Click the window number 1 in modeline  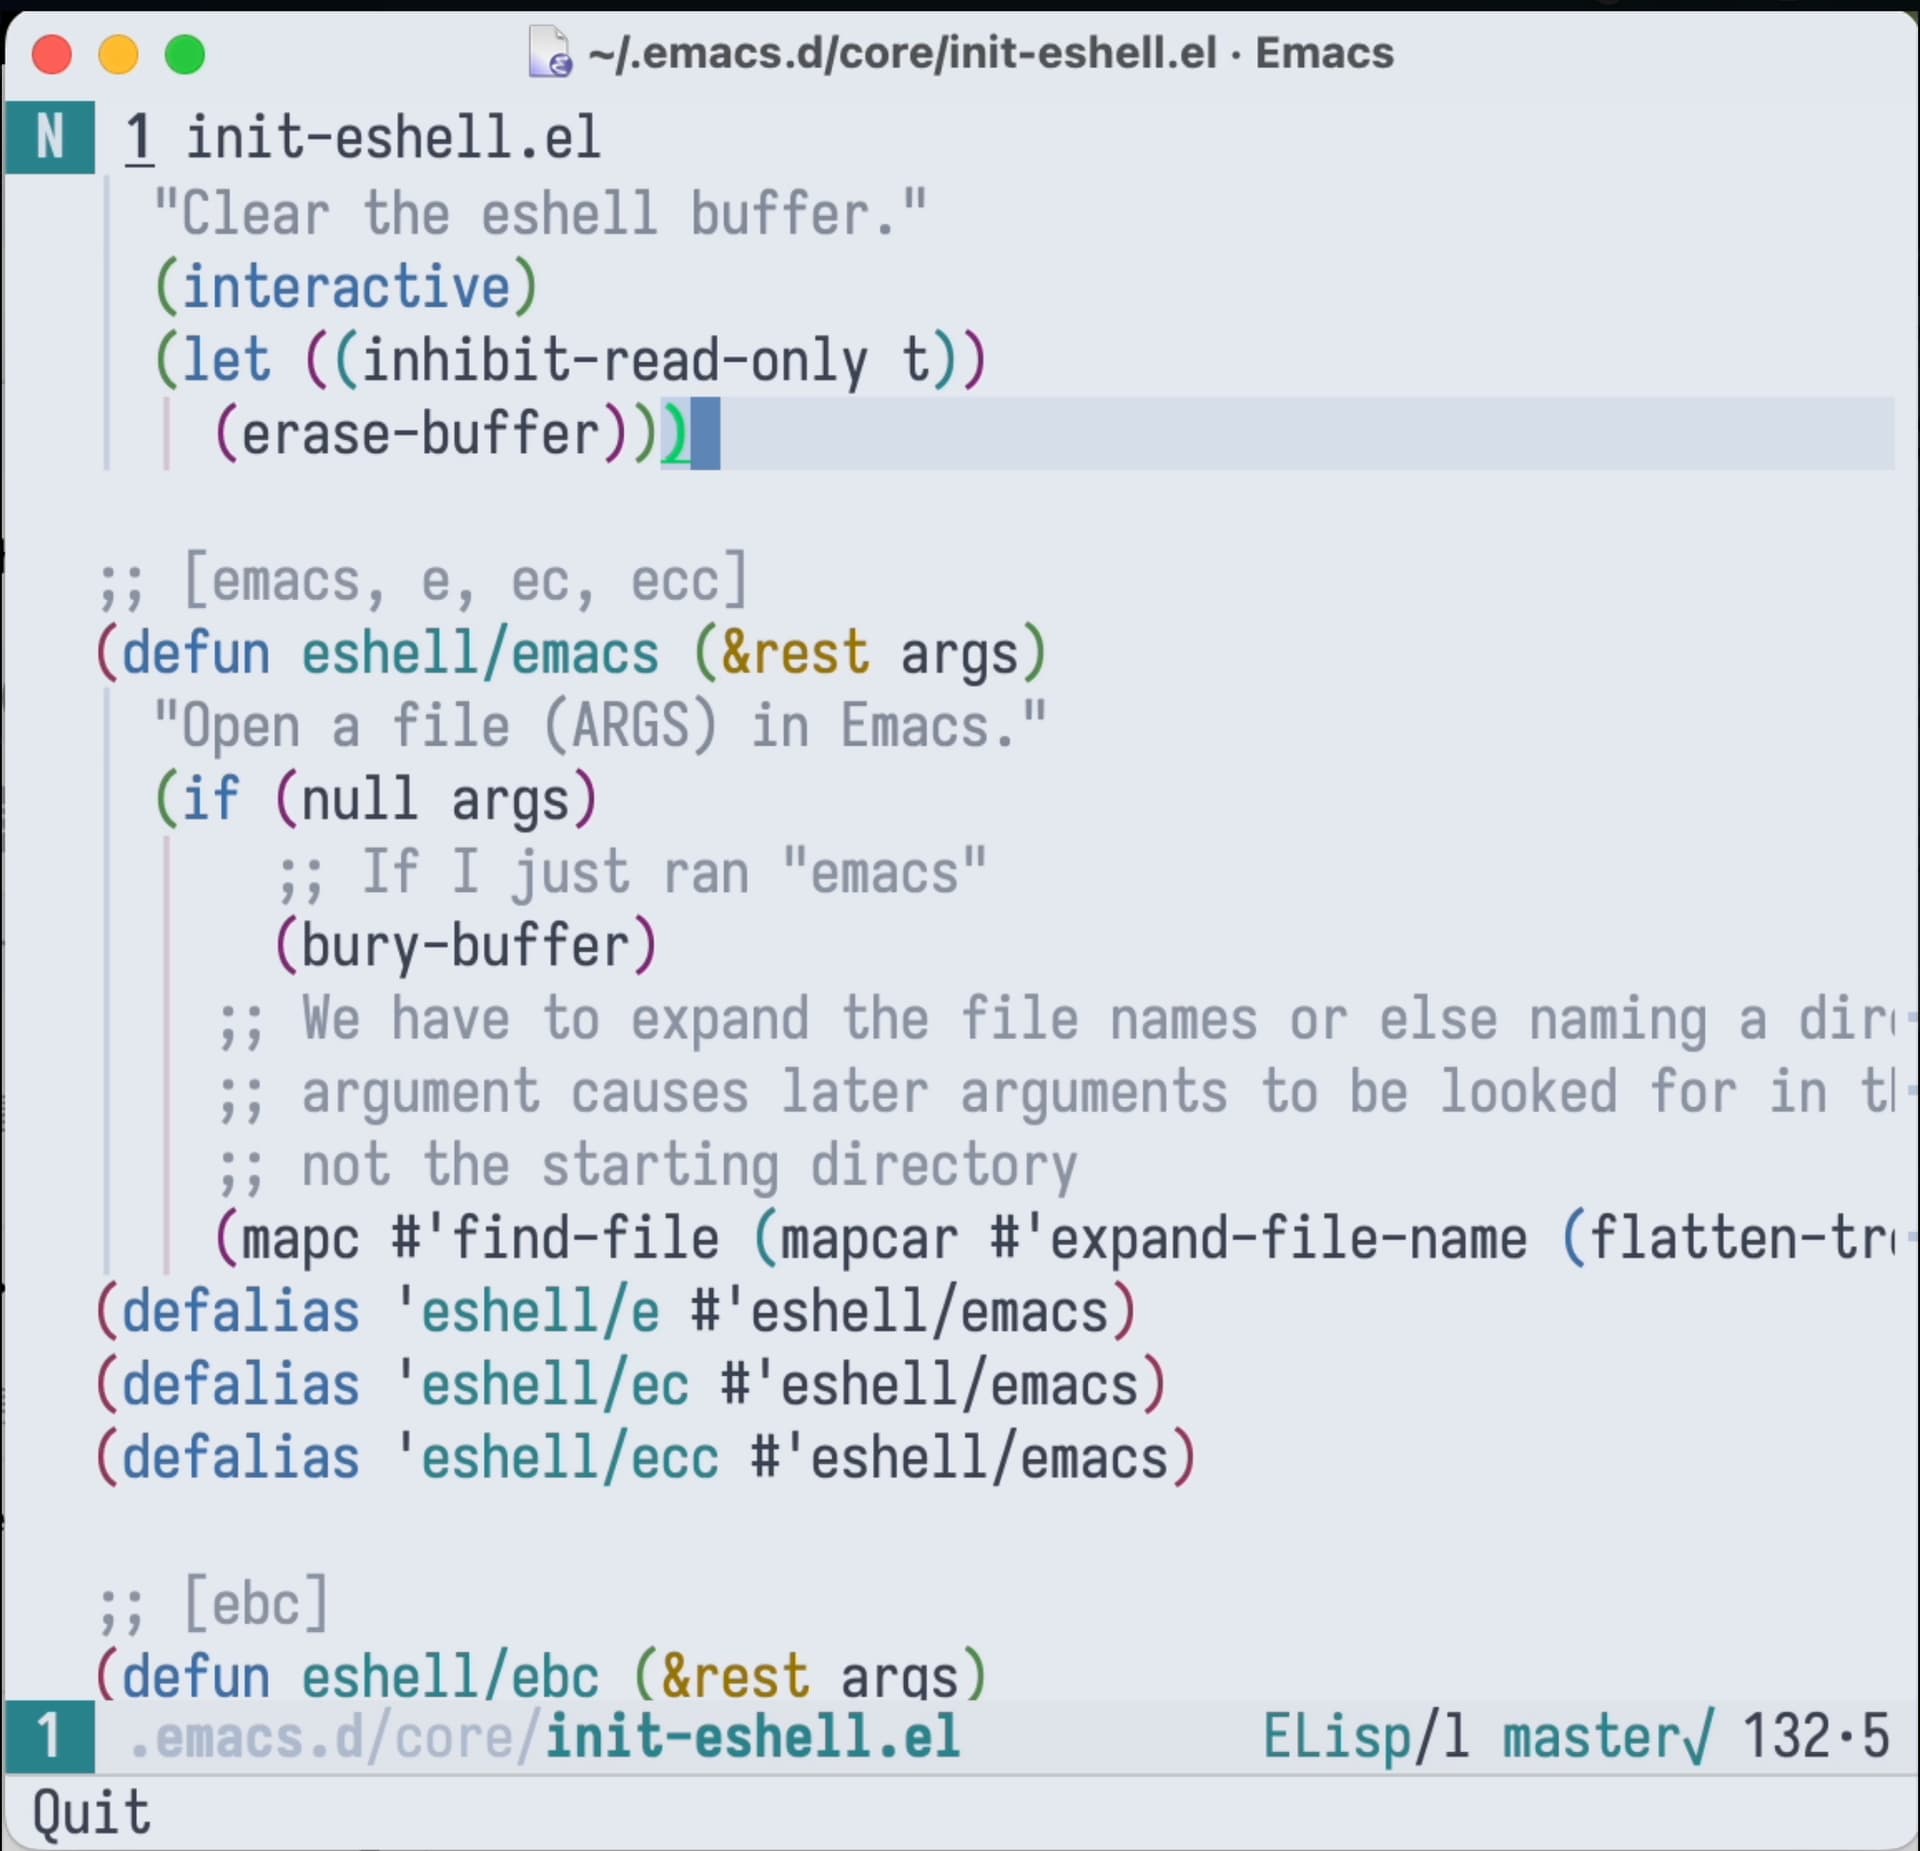point(49,1737)
